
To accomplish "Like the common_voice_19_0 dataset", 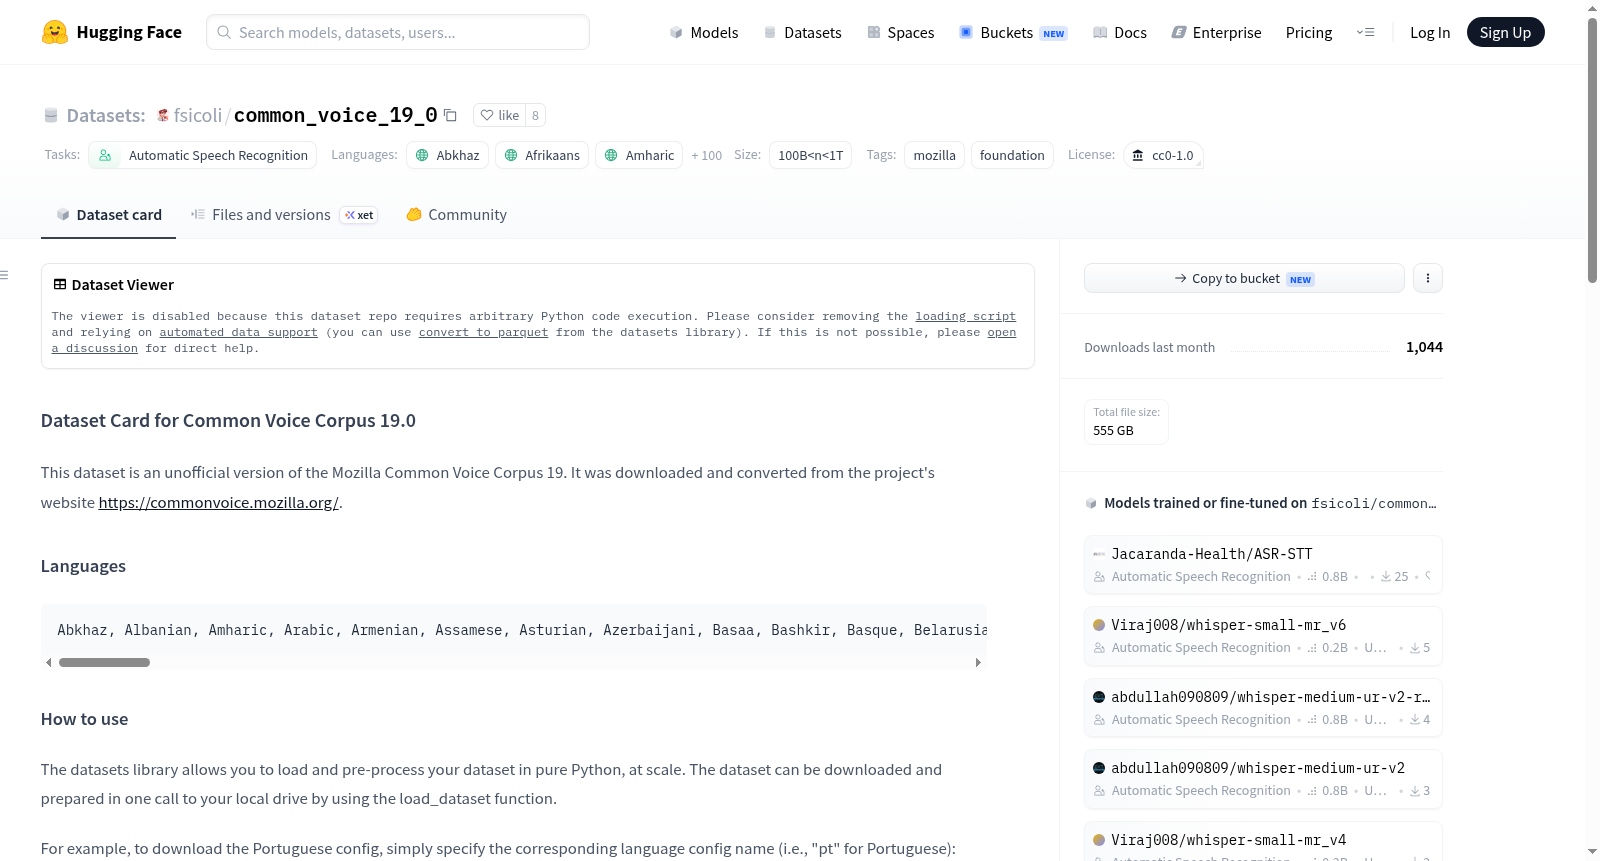I will click(x=500, y=115).
